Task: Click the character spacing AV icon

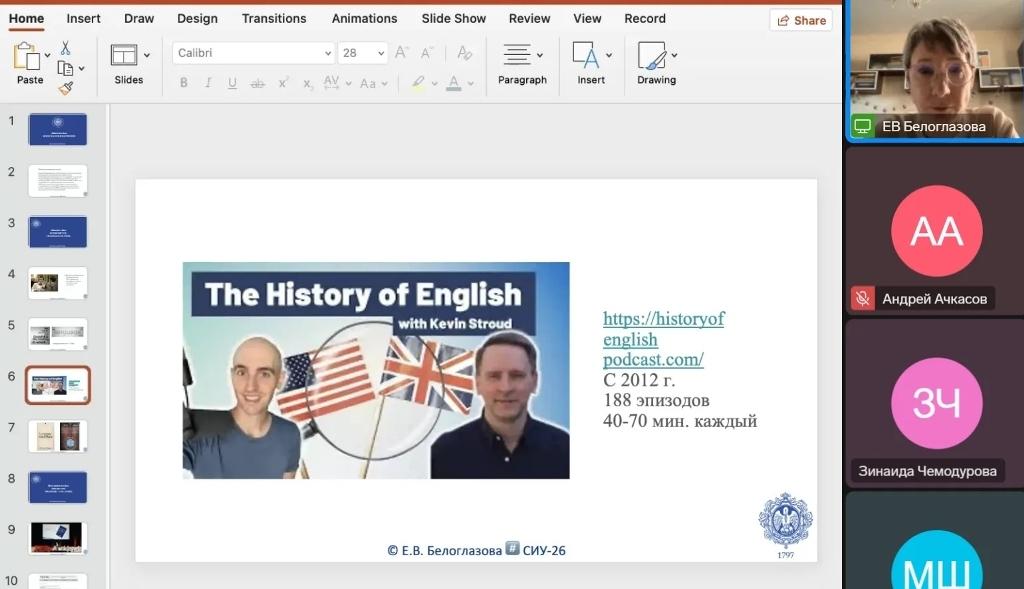Action: click(x=331, y=82)
